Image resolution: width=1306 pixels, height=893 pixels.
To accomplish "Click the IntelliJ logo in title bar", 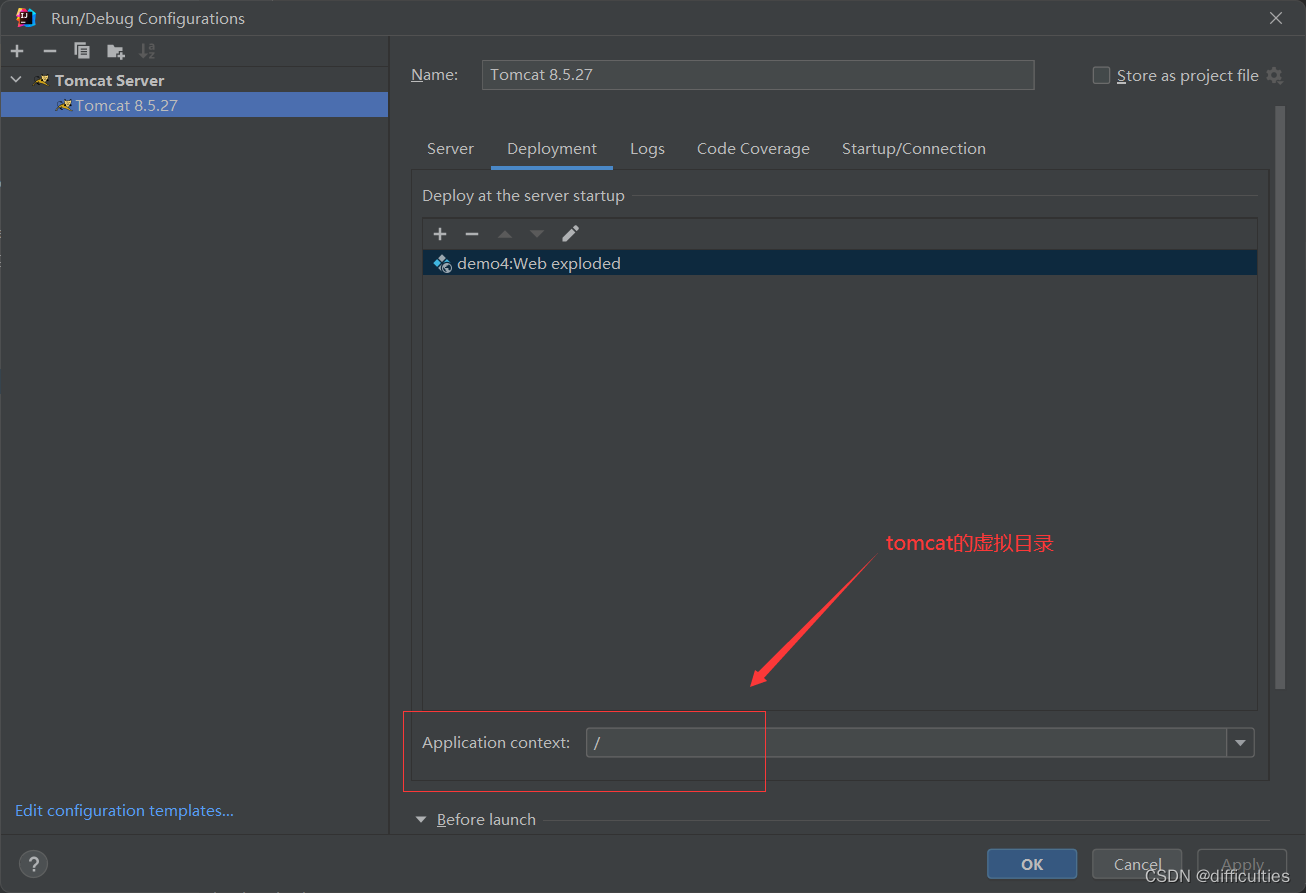I will 26,18.
